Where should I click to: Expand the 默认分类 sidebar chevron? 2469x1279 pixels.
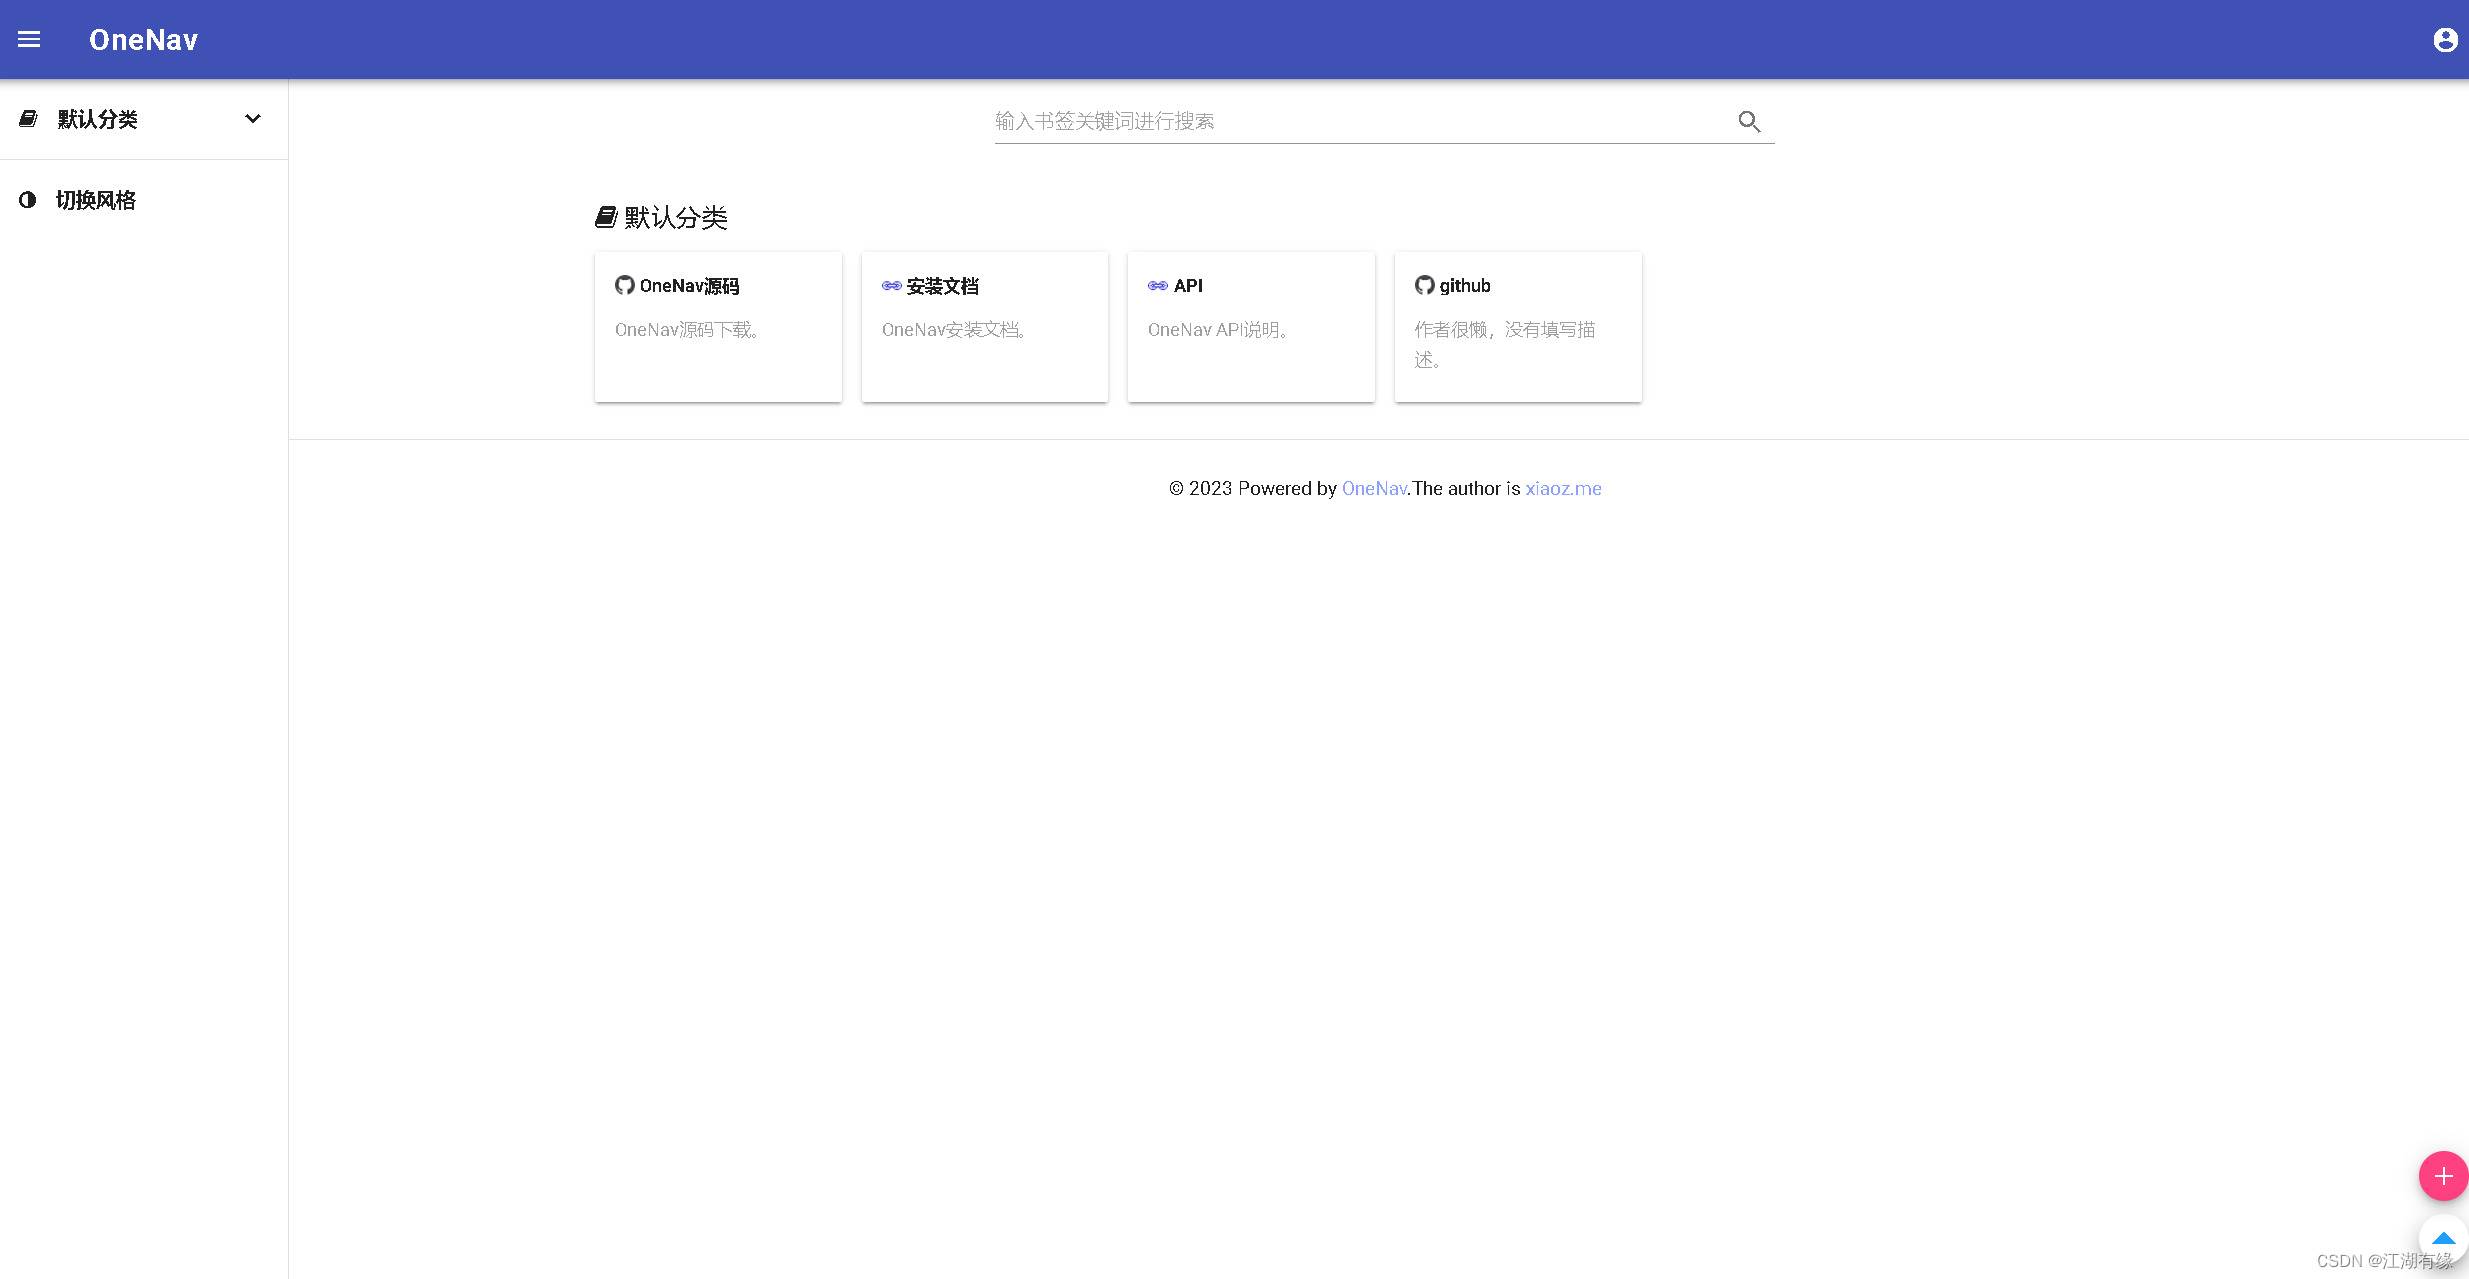tap(253, 119)
